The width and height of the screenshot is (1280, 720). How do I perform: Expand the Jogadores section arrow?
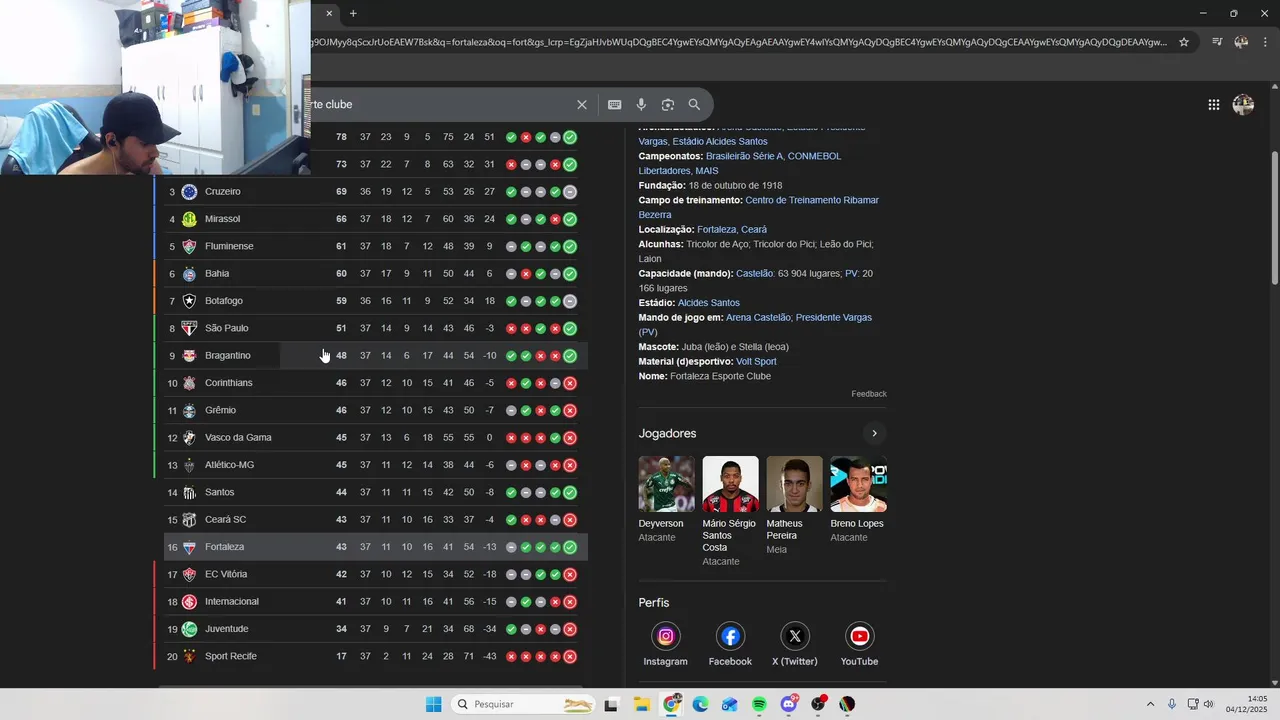[874, 433]
